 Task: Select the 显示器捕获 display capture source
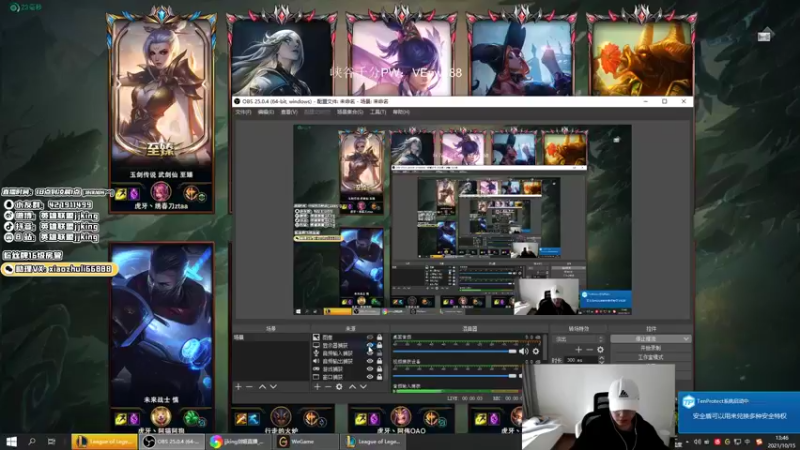[347, 345]
